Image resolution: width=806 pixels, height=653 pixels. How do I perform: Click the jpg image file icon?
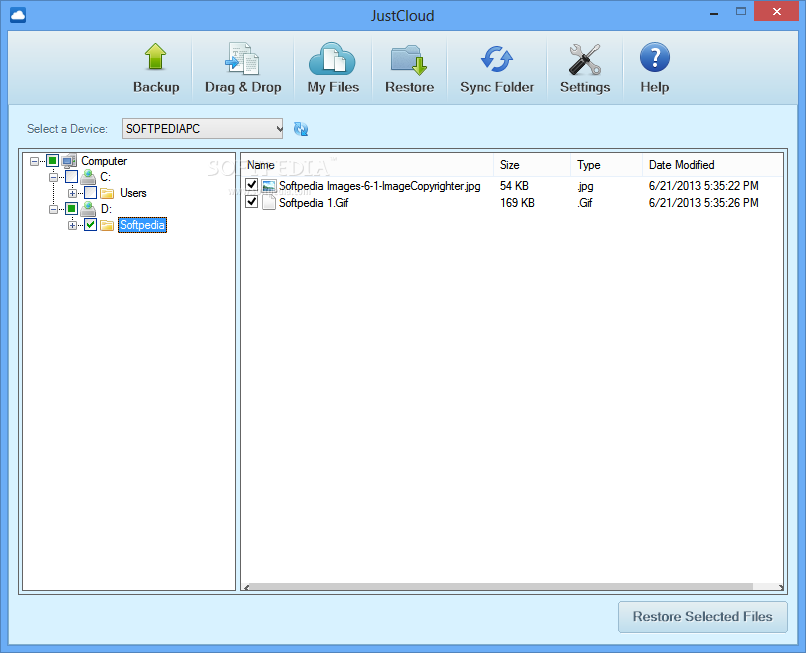(269, 186)
